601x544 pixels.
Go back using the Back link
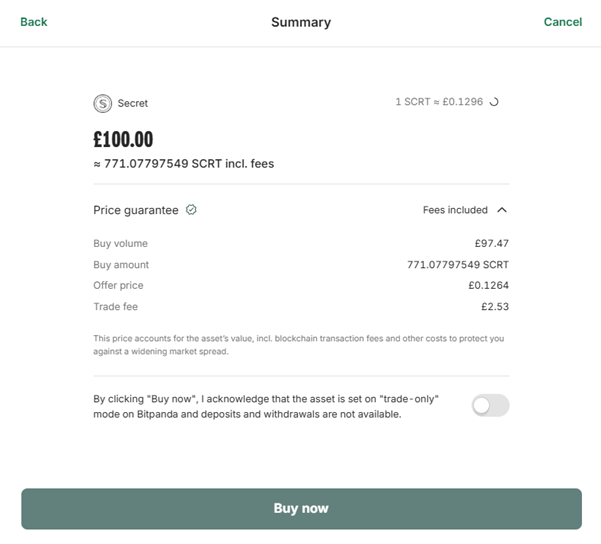pos(34,22)
